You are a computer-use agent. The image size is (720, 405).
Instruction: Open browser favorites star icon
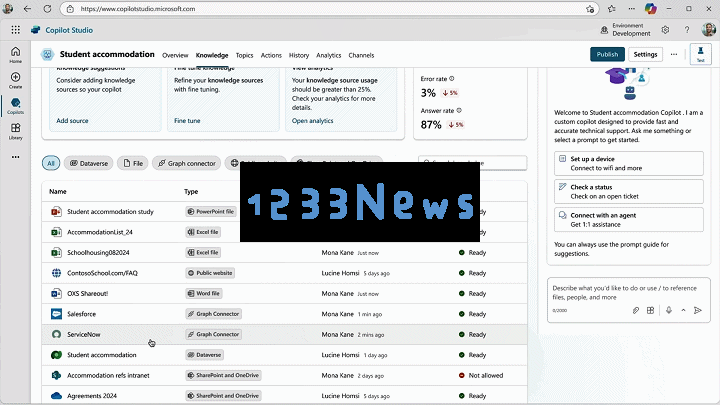coord(612,9)
